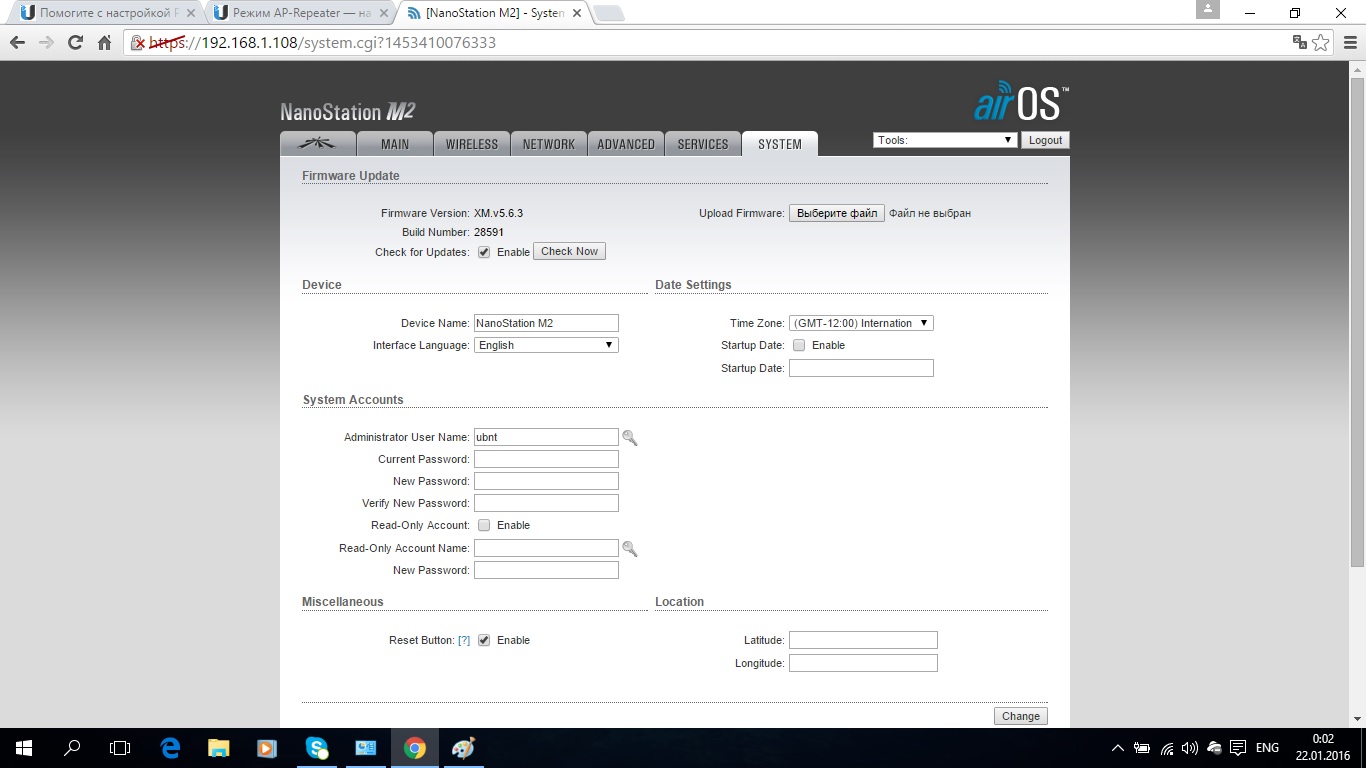Switch to the SERVICES tab
1366x768 pixels.
pyautogui.click(x=703, y=144)
